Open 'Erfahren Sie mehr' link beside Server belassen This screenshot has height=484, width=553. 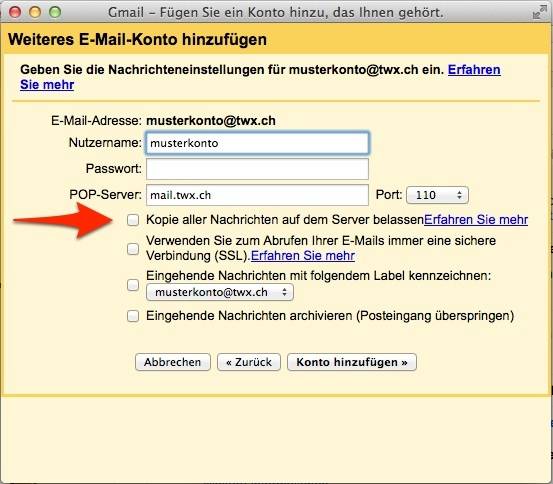pyautogui.click(x=476, y=220)
